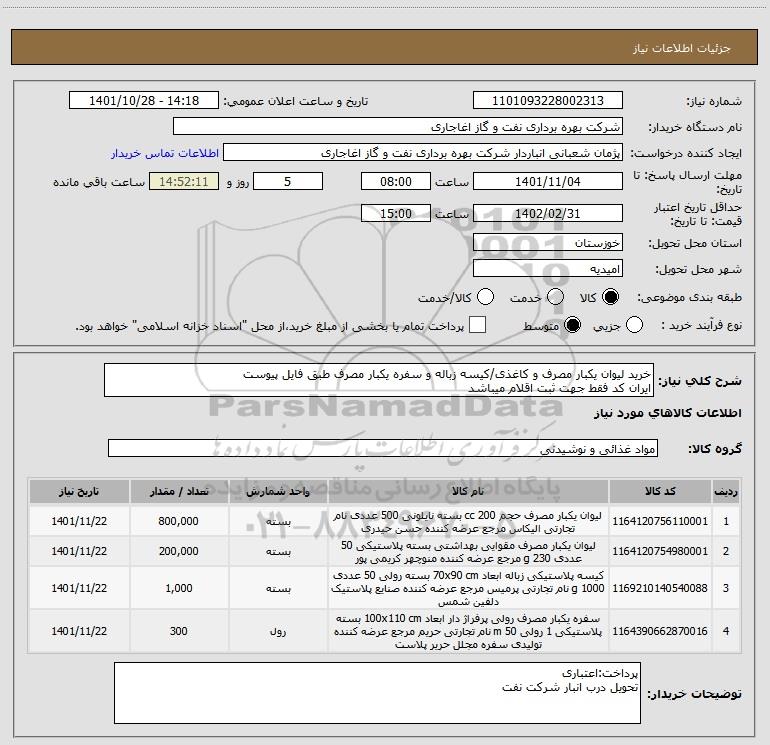The height and width of the screenshot is (745, 770).
Task: Click row 1 product name لیوان یکبار مصرف 200 cc
Action: [468, 522]
